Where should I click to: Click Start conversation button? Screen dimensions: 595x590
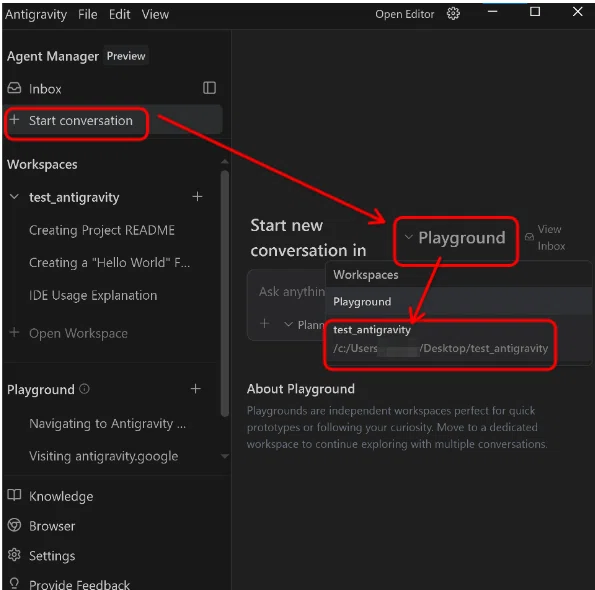tap(113, 121)
